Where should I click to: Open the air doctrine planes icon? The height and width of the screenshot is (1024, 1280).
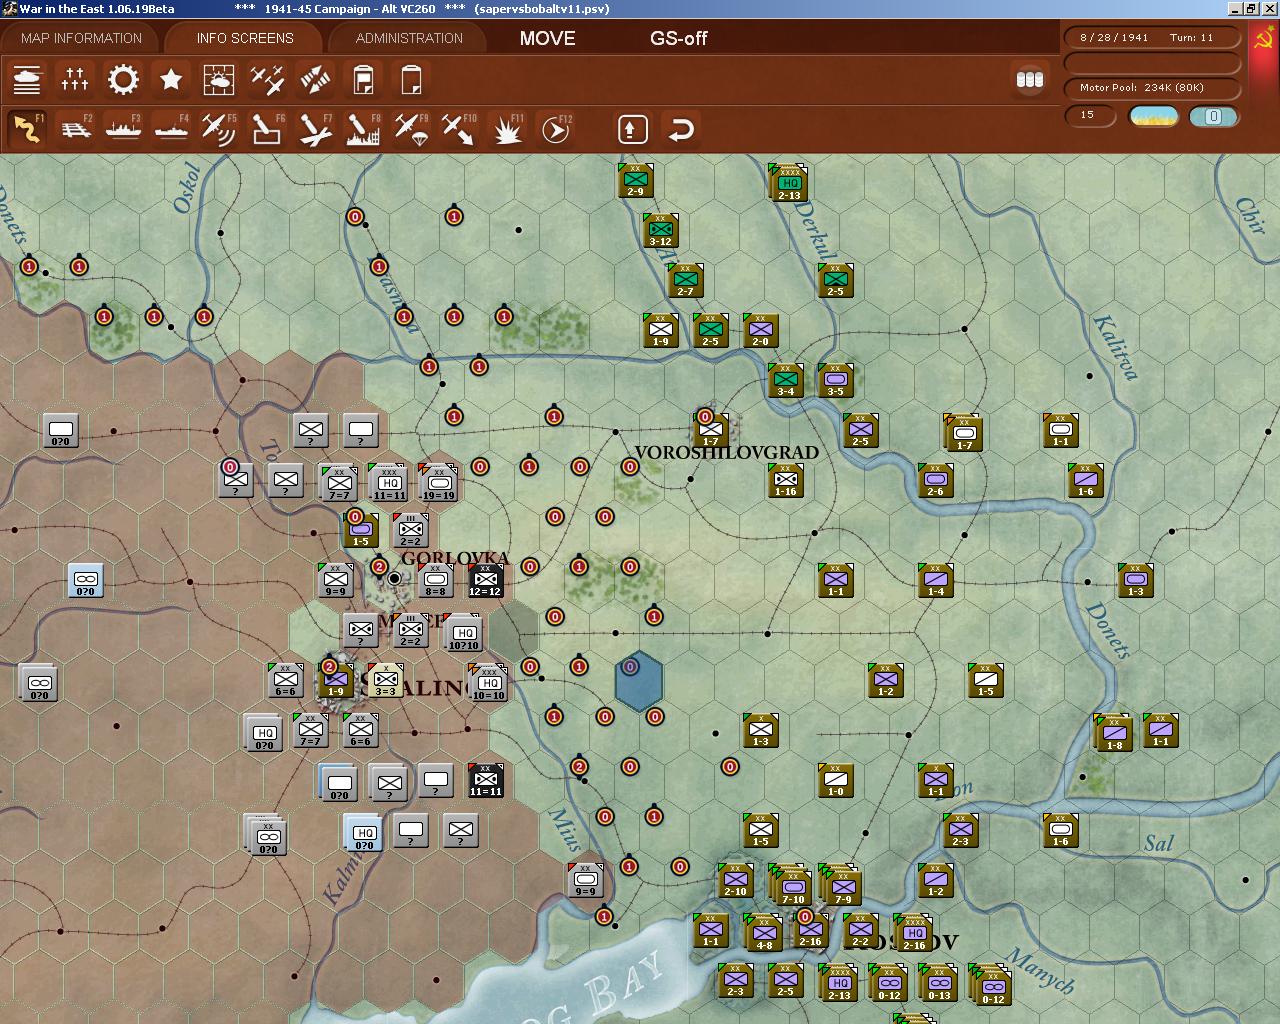click(x=267, y=79)
